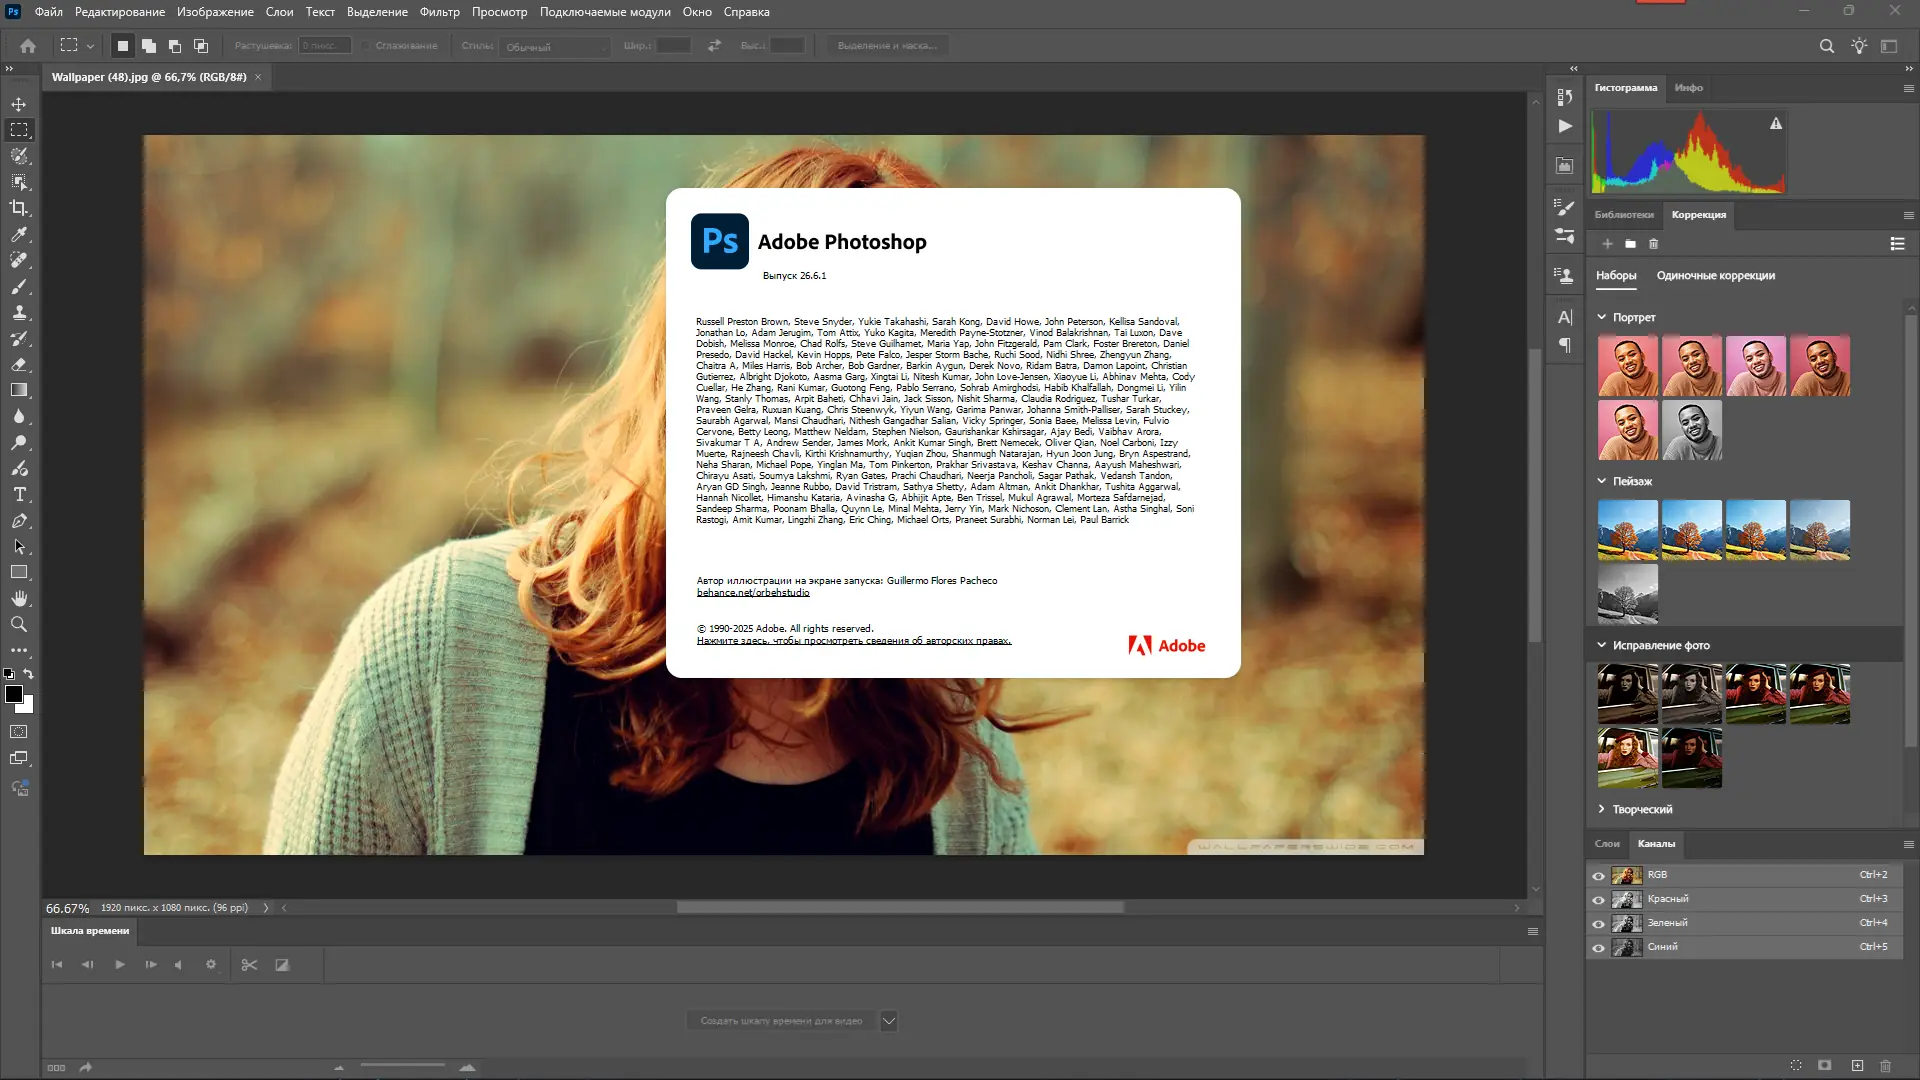
Task: Open the search magnifier in options bar
Action: tap(1826, 46)
